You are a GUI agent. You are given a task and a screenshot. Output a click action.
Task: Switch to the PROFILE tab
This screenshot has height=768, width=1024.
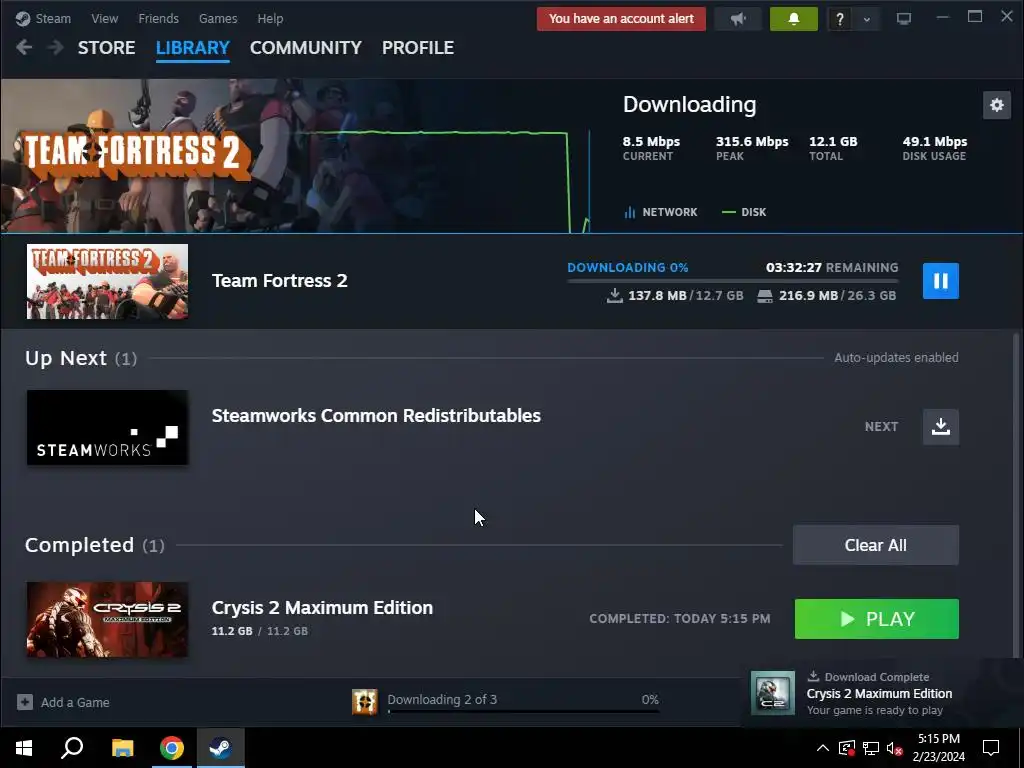tap(418, 48)
